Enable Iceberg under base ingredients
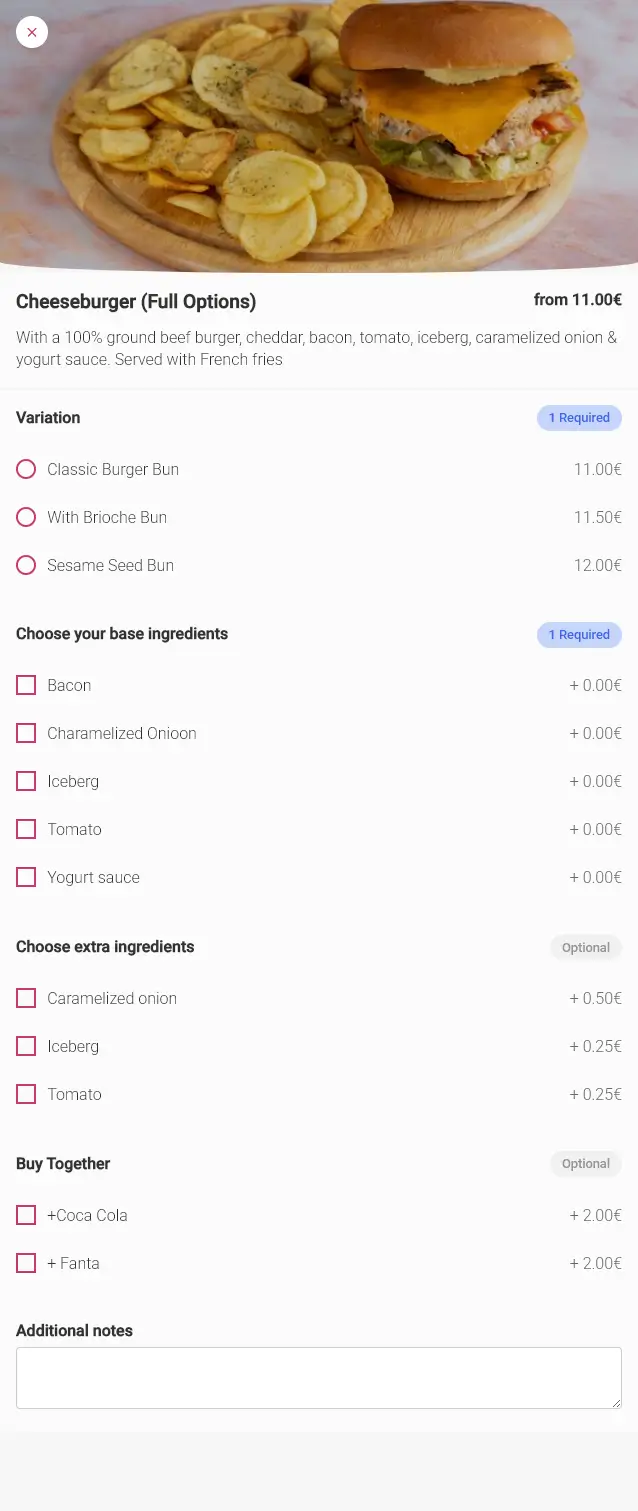 point(26,781)
